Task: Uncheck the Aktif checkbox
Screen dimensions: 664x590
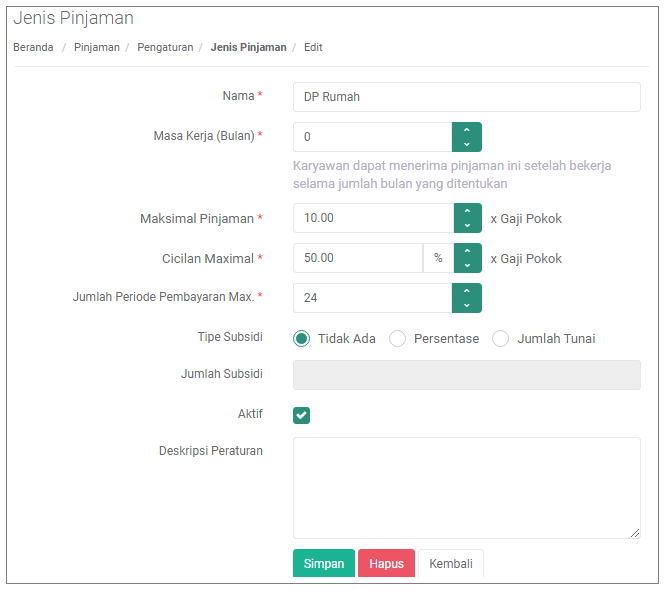Action: coord(302,415)
